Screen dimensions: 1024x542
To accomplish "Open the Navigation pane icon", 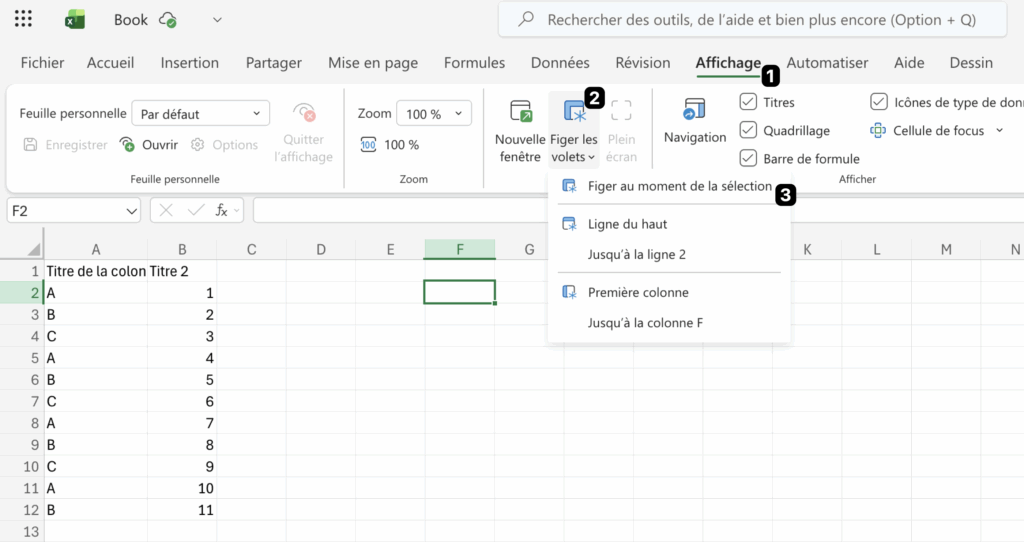I will [694, 110].
